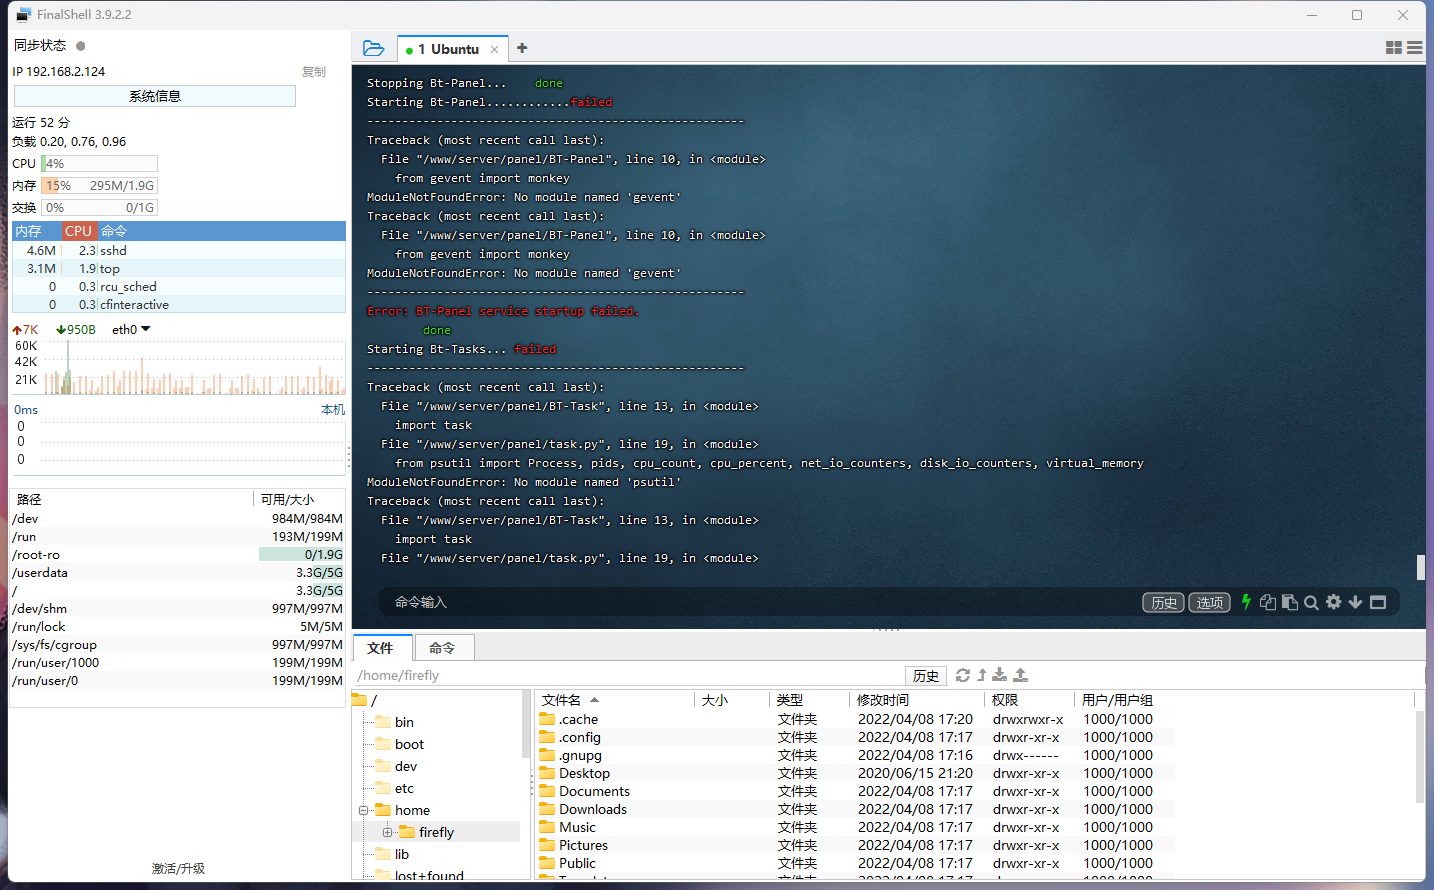The image size is (1434, 890).
Task: Click 复制 to copy IP address
Action: coord(314,72)
